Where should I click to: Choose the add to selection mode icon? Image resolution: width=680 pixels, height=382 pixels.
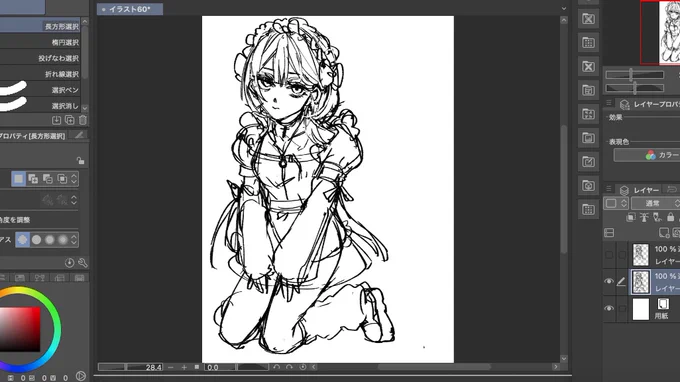point(33,179)
